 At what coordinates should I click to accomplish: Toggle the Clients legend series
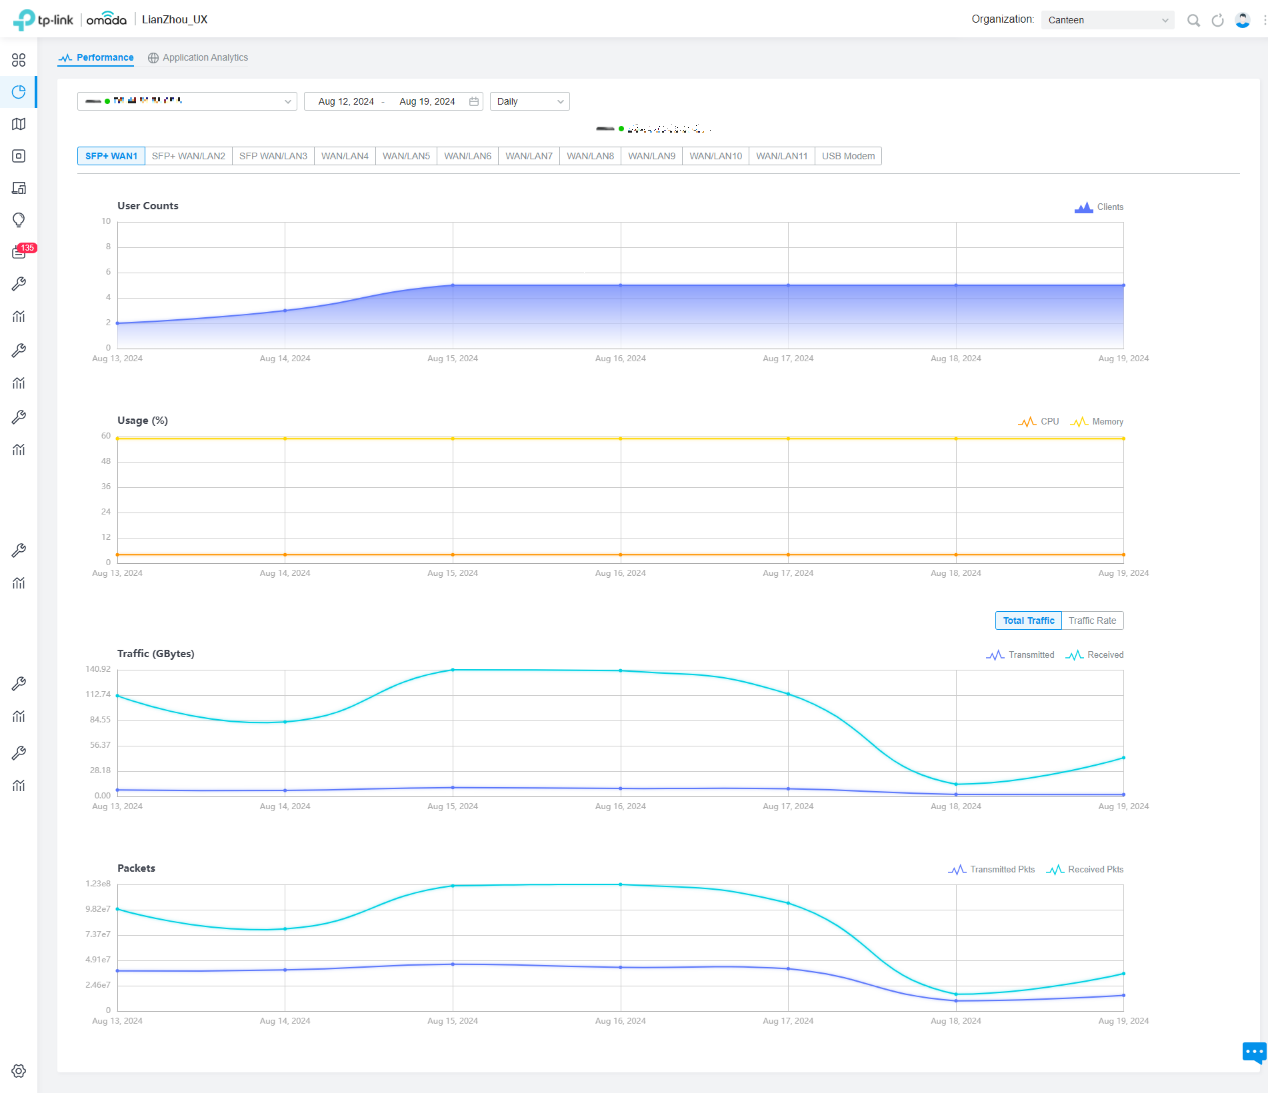1099,207
